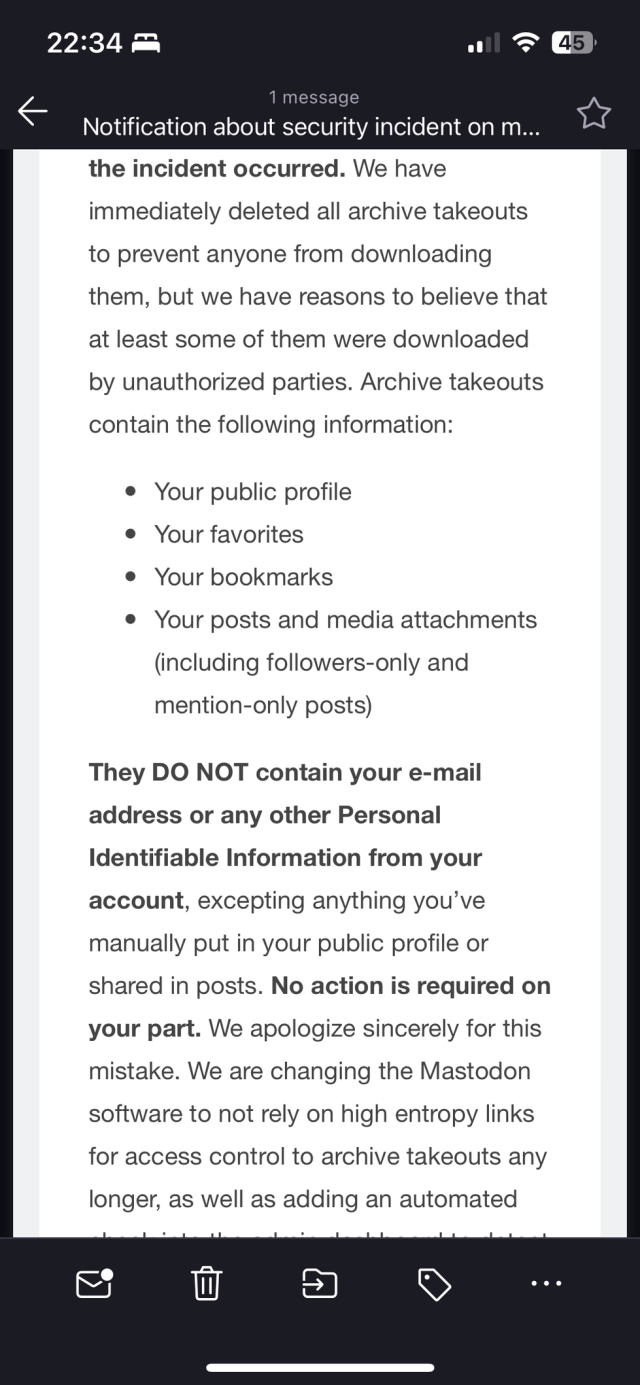This screenshot has height=1385, width=640.
Task: Tap the home indicator bar at bottom
Action: tap(320, 1367)
